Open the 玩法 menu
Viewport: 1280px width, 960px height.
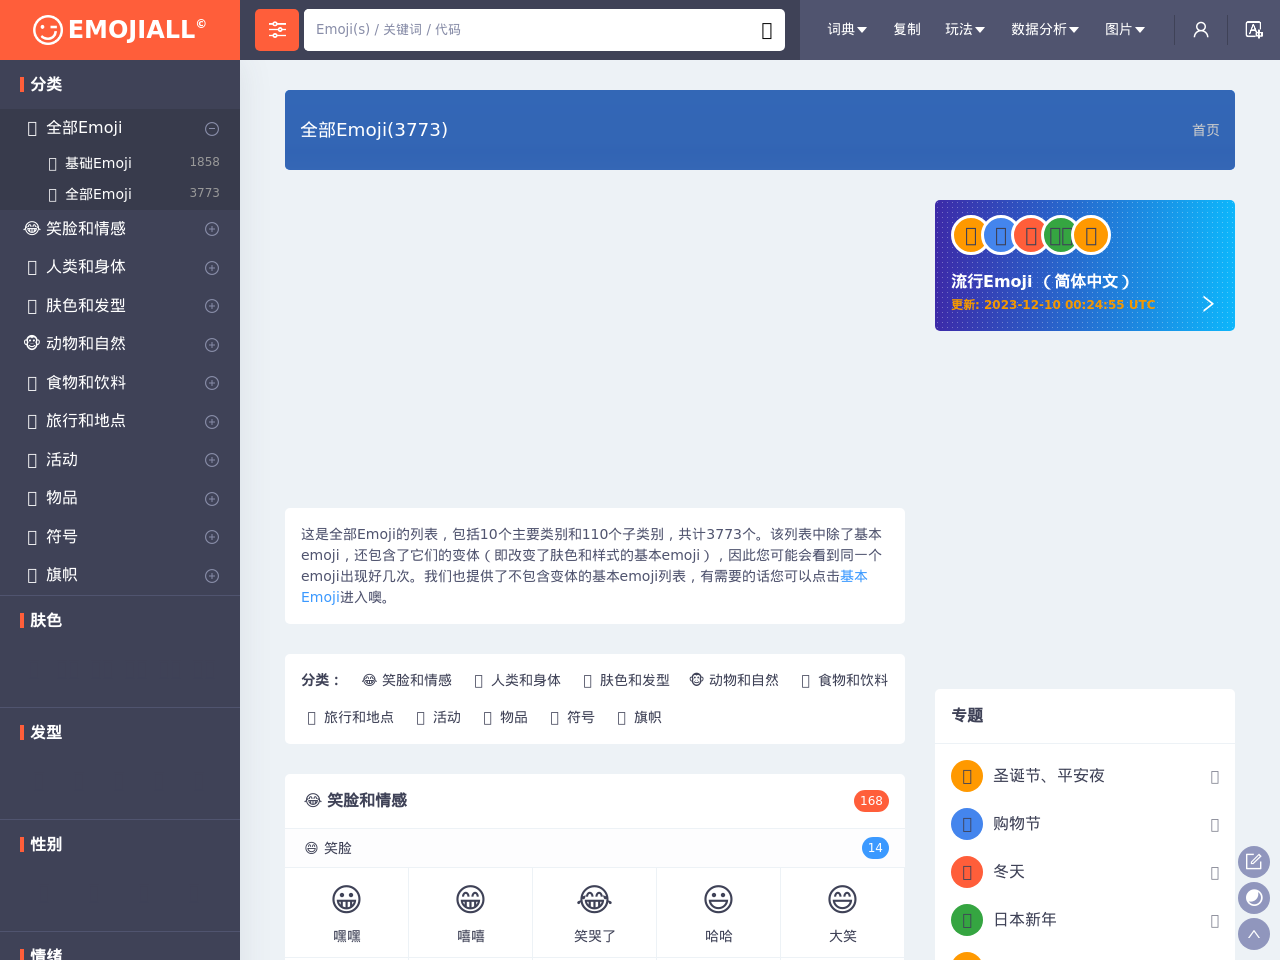[963, 29]
